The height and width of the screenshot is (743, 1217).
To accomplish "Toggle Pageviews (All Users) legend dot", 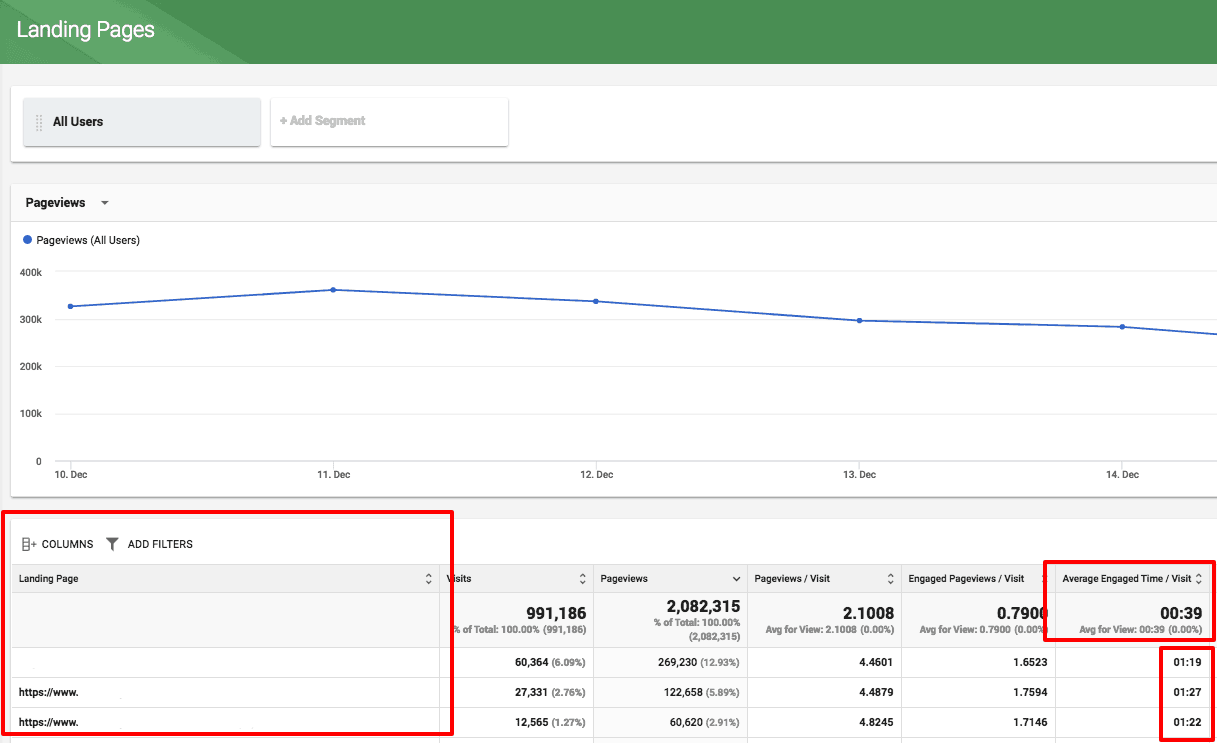I will pos(27,240).
